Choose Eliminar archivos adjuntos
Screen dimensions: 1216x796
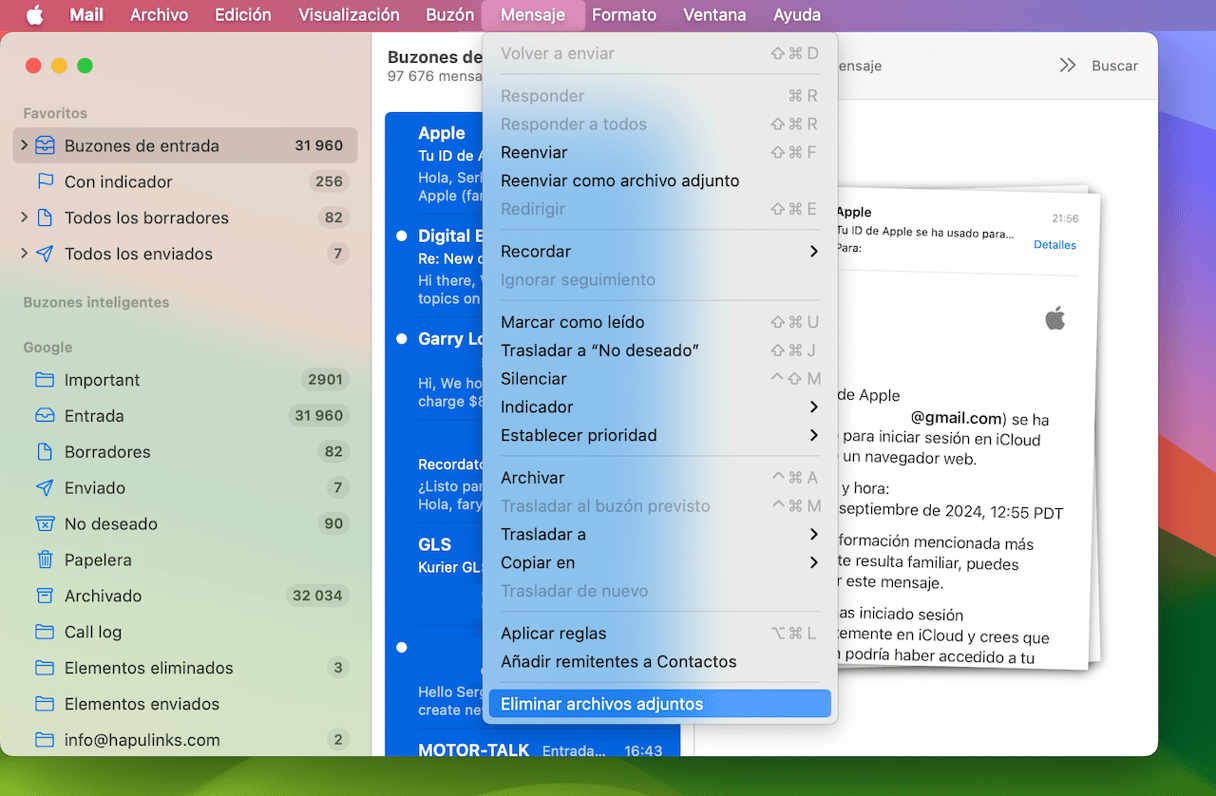point(660,704)
